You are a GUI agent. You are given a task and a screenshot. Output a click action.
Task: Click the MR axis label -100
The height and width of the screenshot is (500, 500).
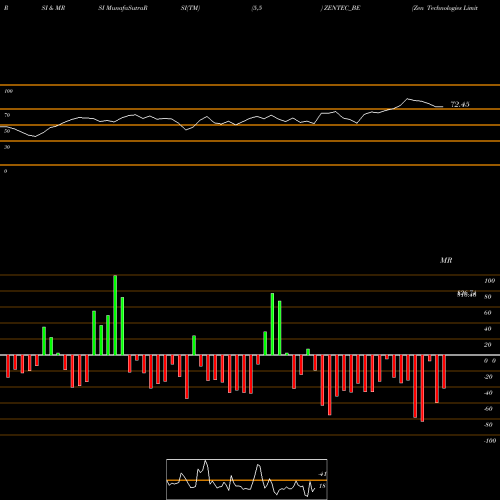(490, 441)
